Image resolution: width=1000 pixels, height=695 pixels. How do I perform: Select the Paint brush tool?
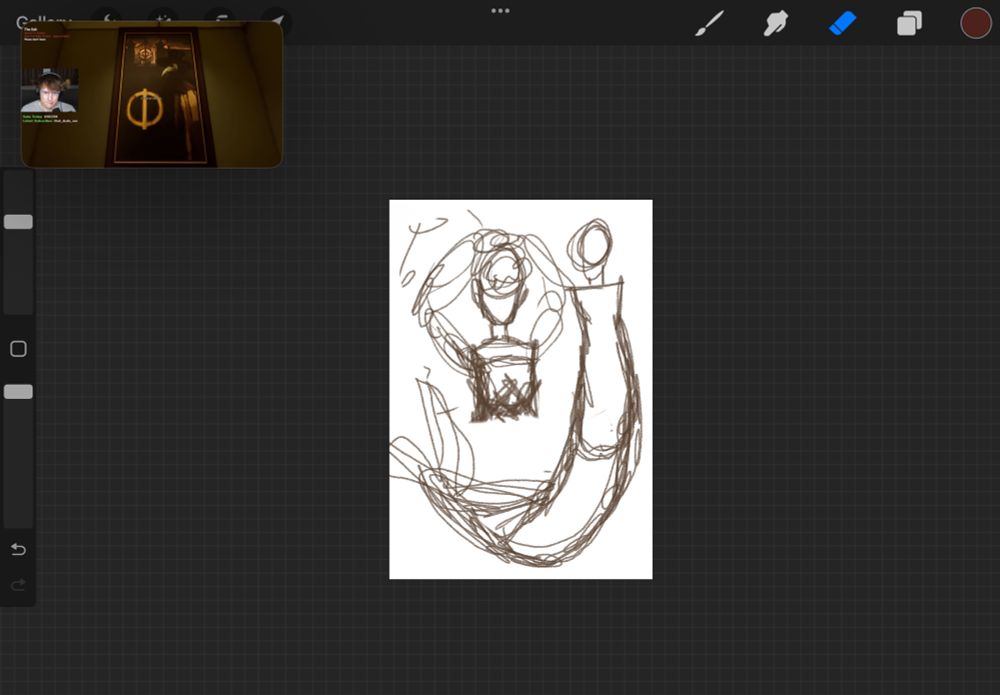(x=709, y=23)
